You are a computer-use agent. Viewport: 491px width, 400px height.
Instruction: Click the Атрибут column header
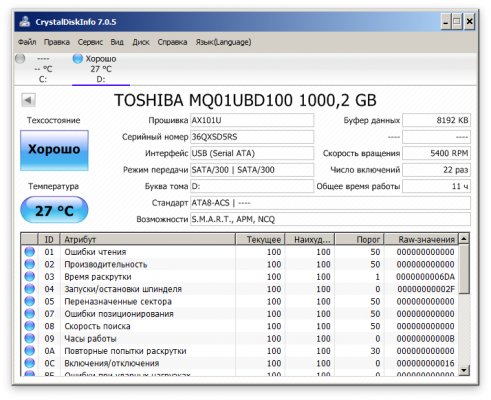pyautogui.click(x=147, y=239)
